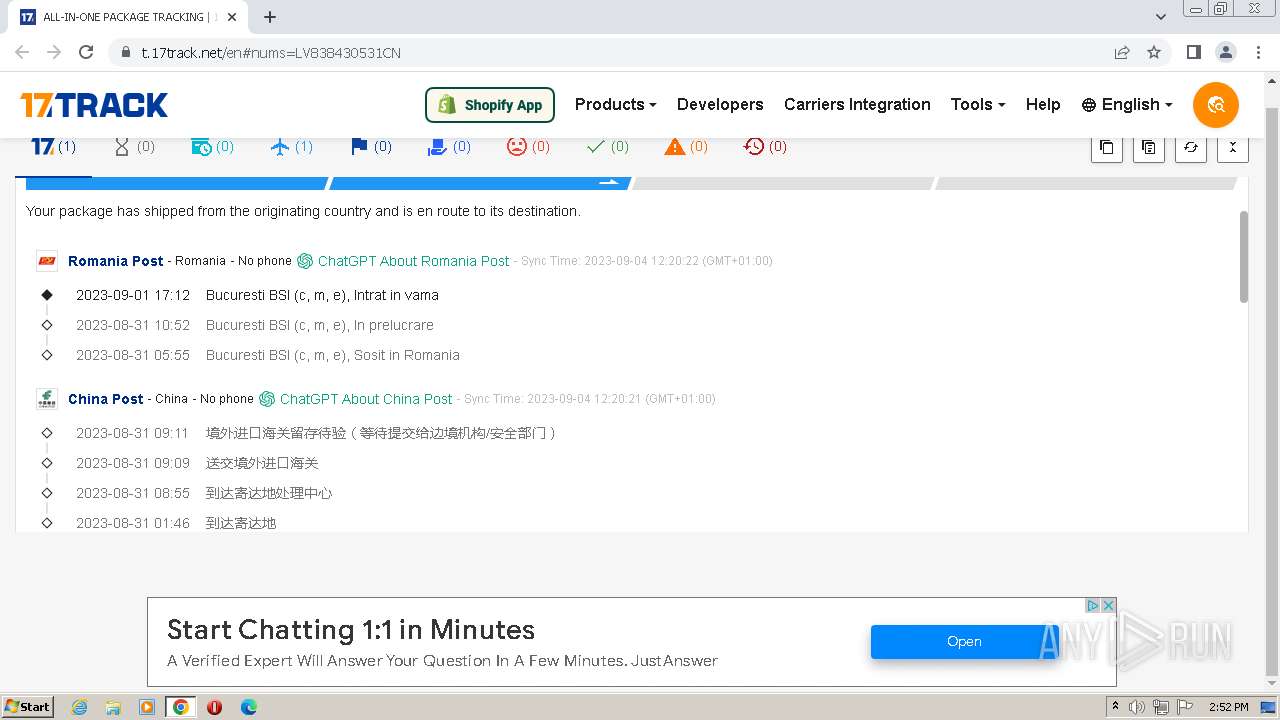This screenshot has height=720, width=1280.
Task: Click the package shipped status message
Action: (x=303, y=211)
